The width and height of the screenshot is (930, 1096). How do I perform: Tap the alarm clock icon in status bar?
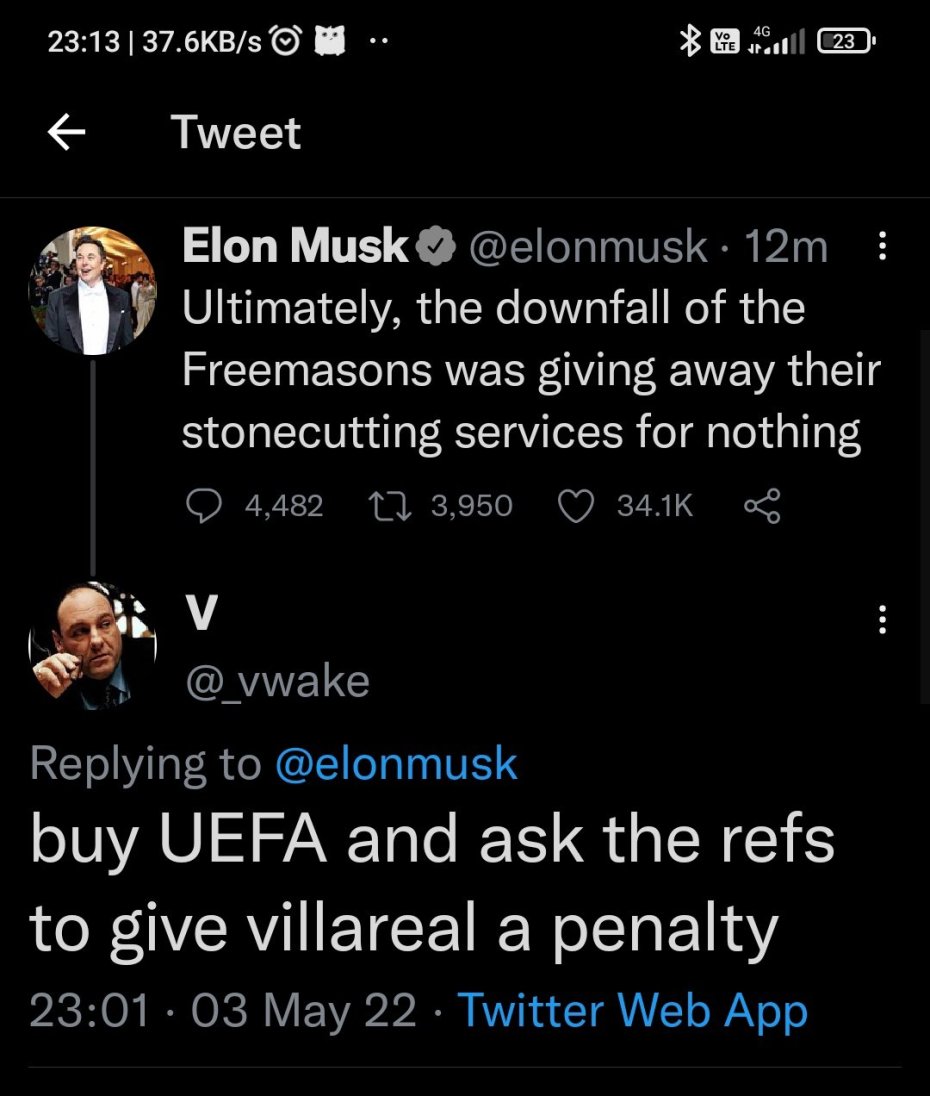tap(286, 40)
